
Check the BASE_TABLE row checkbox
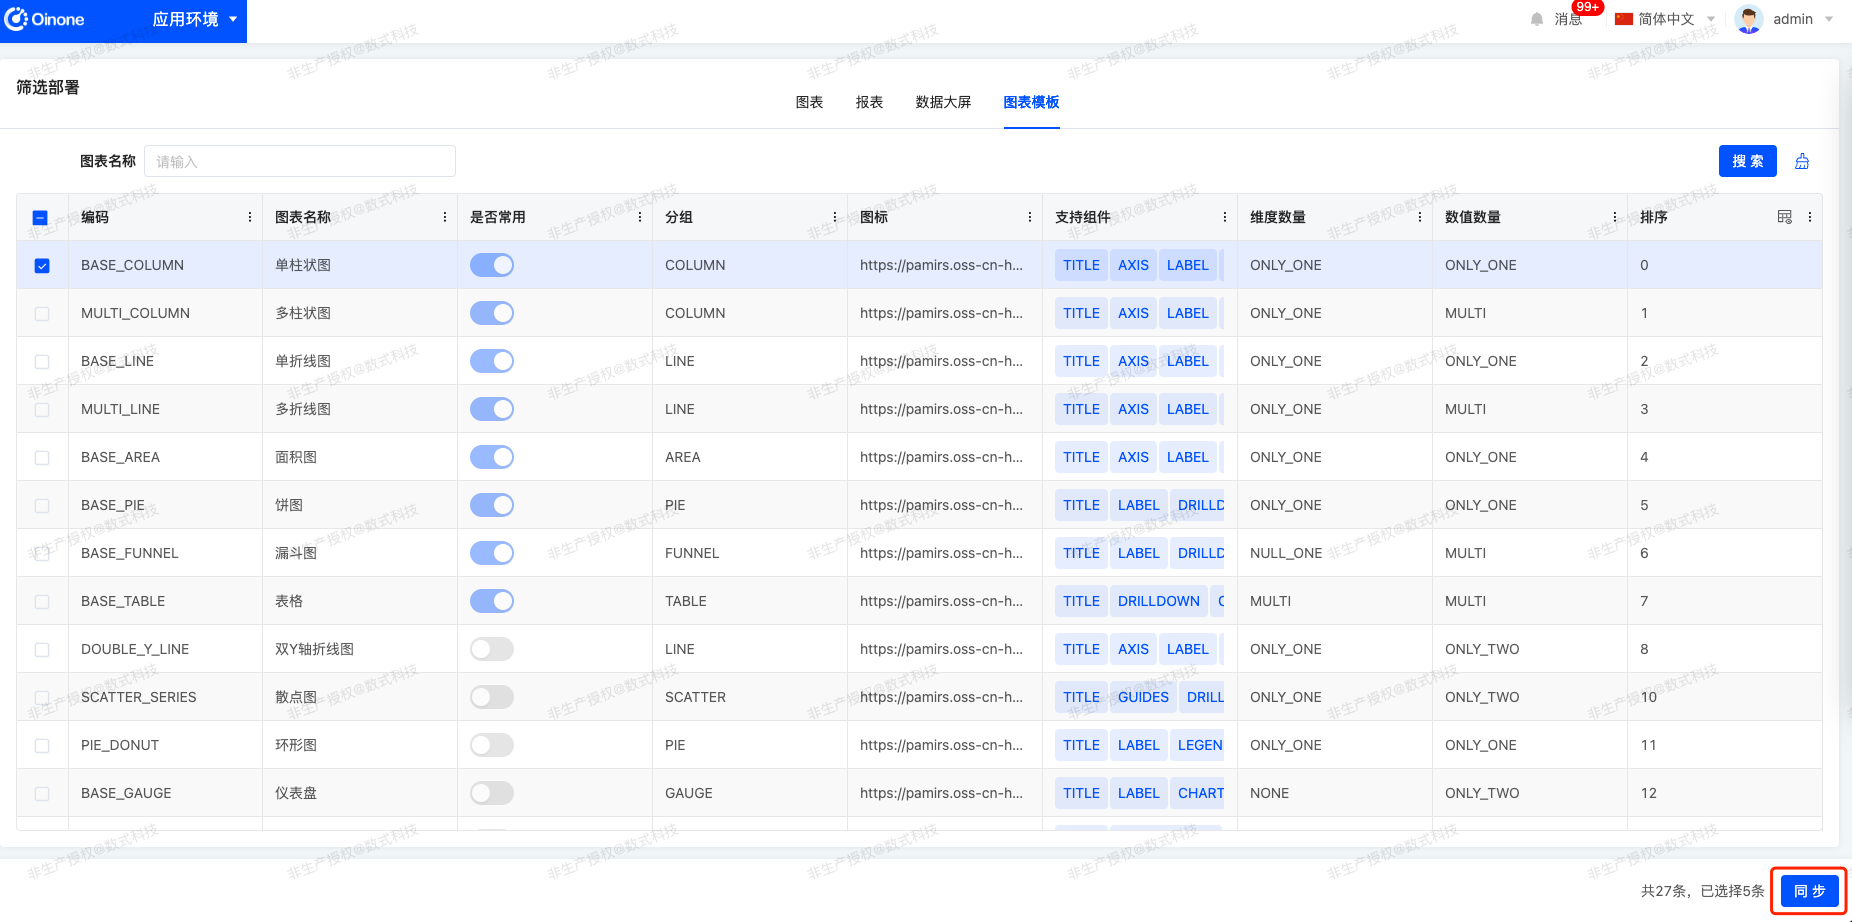point(42,602)
